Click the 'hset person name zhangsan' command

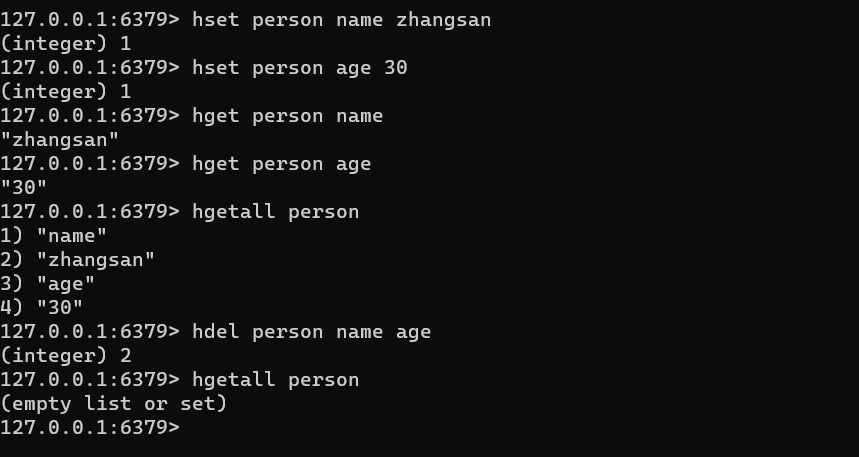[x=342, y=20]
